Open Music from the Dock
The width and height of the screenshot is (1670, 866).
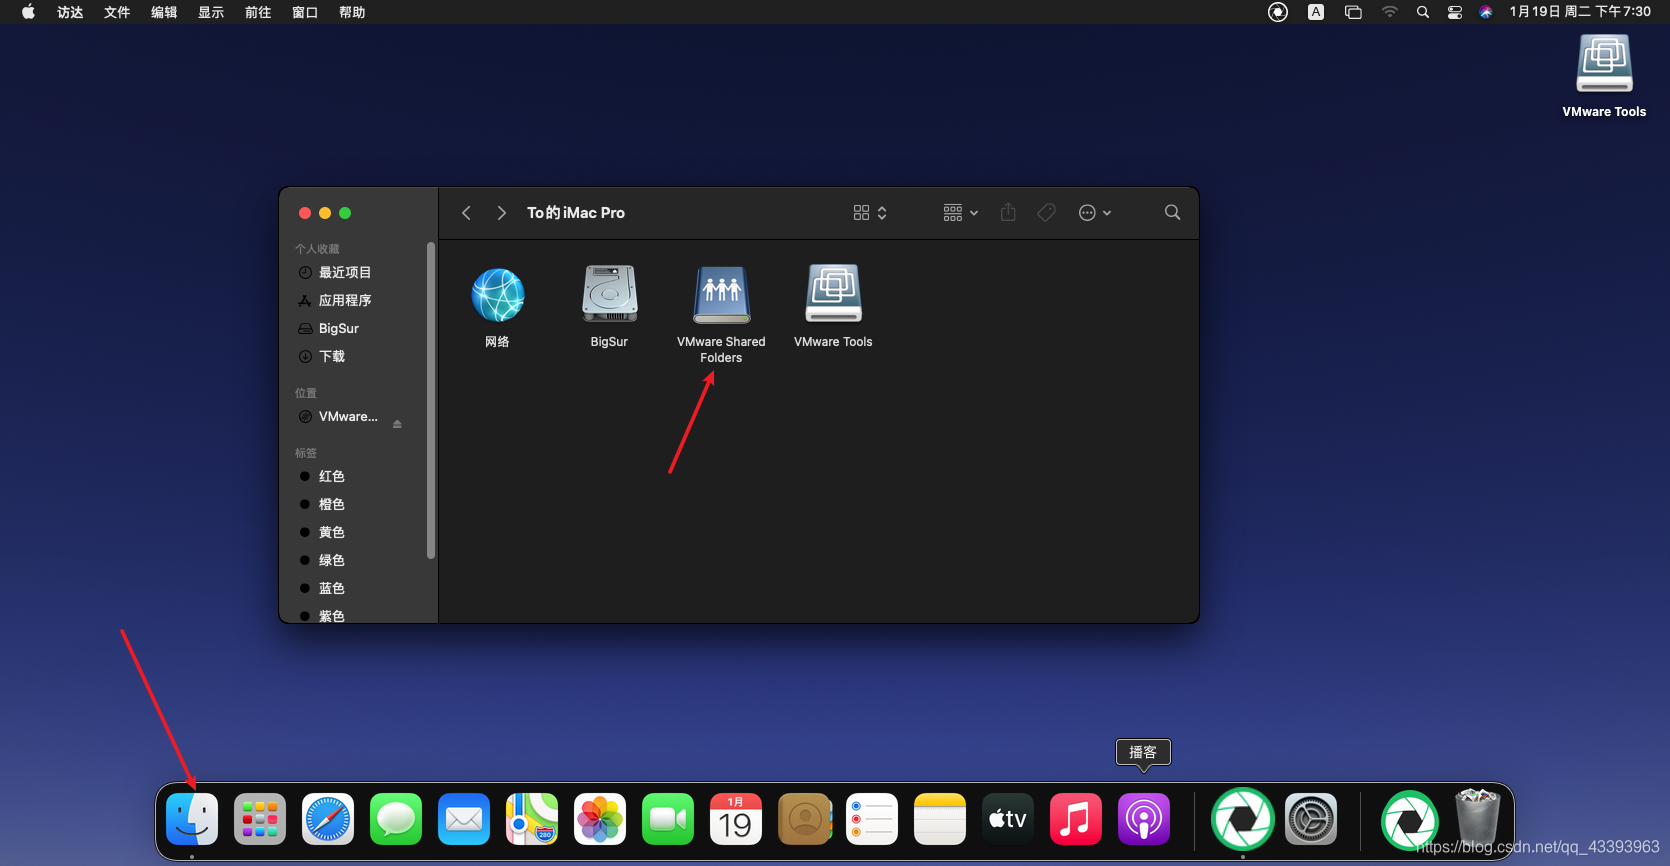coord(1076,819)
